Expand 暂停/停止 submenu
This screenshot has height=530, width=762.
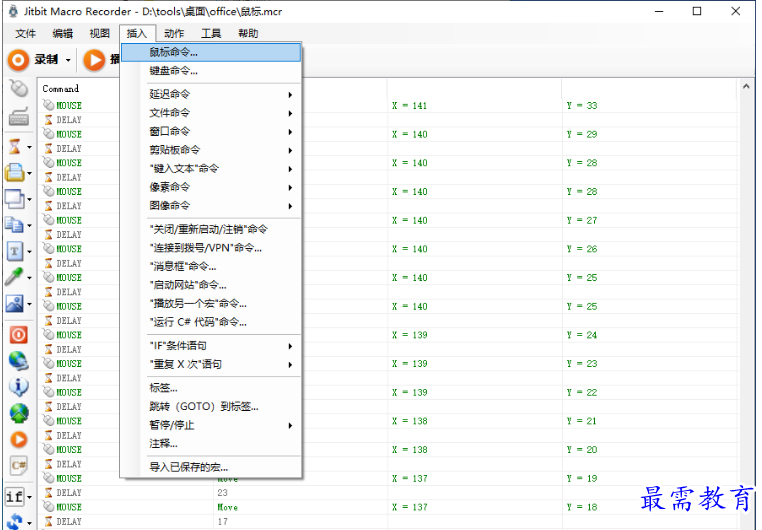[211, 425]
